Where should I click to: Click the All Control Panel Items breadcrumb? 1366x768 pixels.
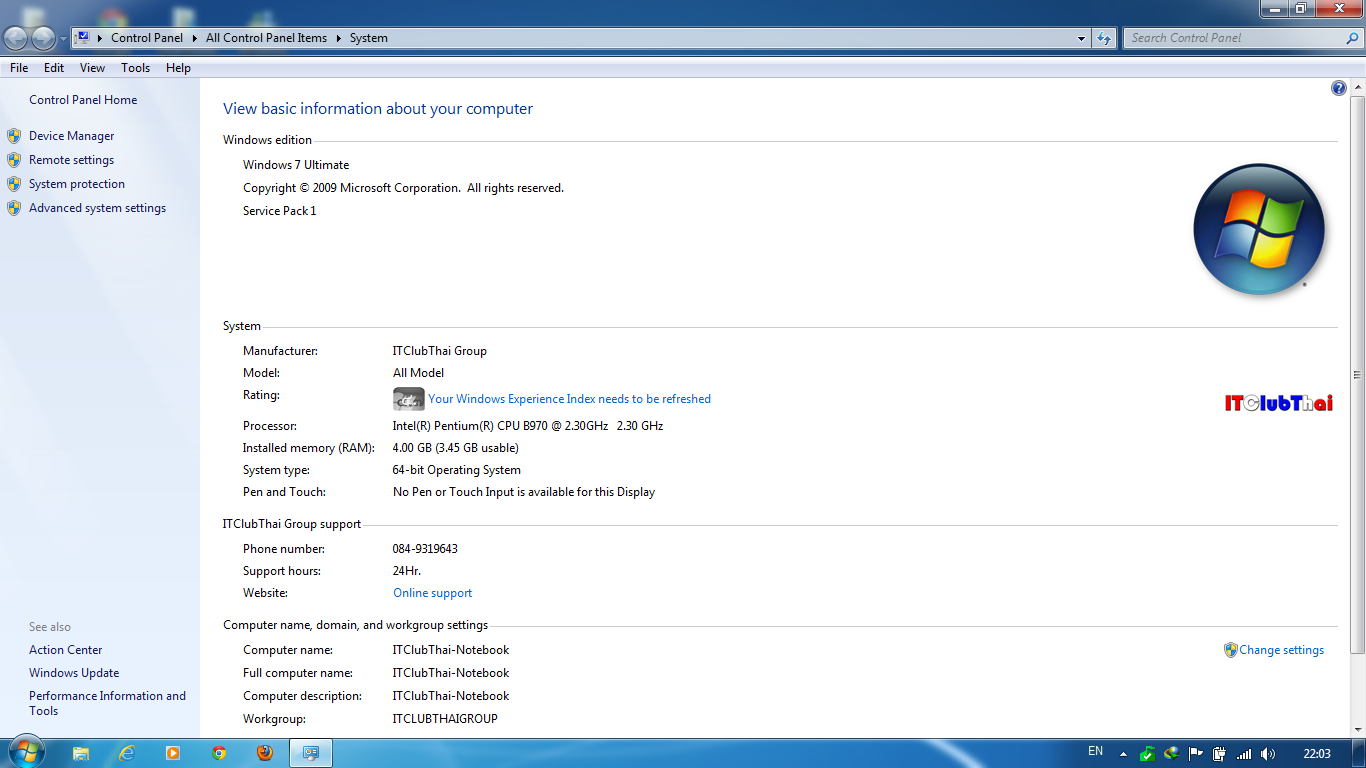(266, 38)
